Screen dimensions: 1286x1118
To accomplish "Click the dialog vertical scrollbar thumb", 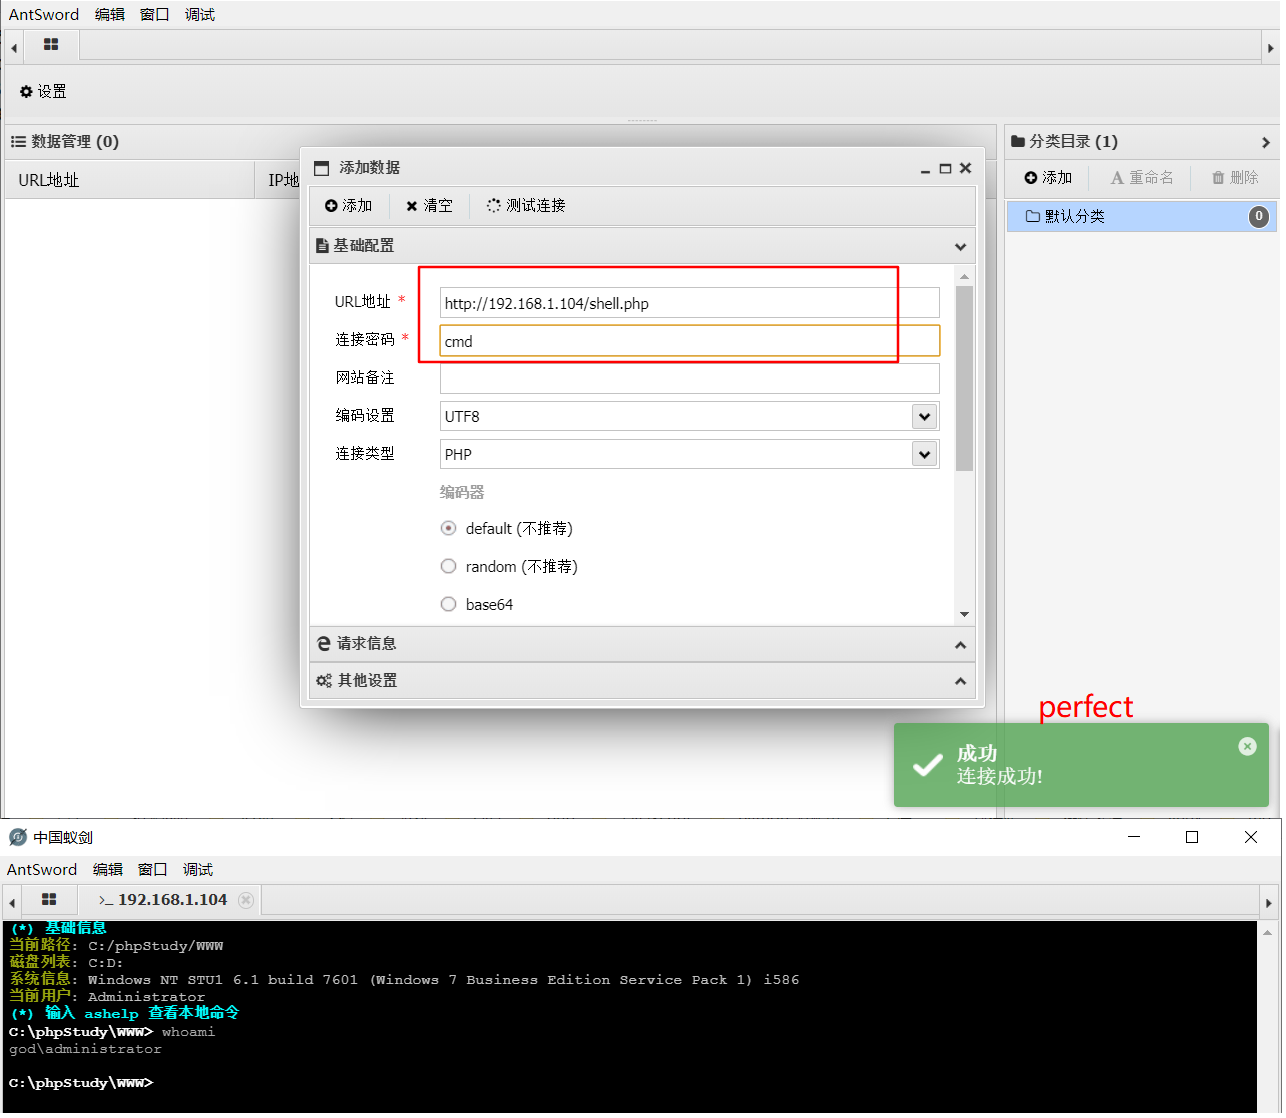I will tap(964, 378).
